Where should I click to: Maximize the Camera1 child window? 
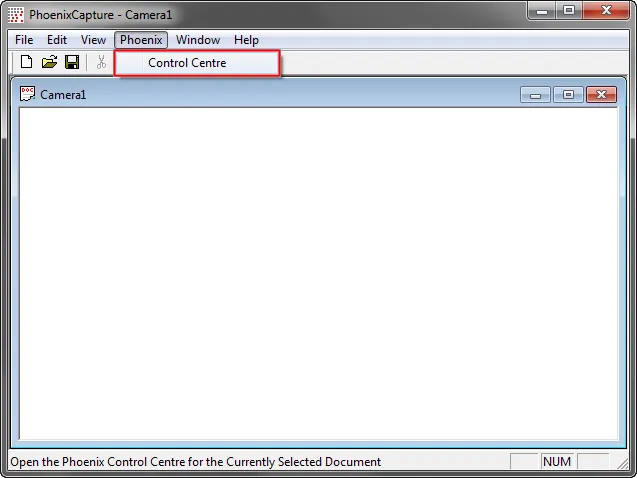tap(568, 95)
